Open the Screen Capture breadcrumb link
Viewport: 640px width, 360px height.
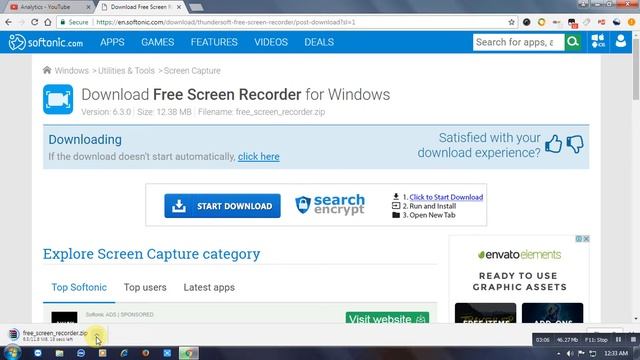tap(192, 71)
